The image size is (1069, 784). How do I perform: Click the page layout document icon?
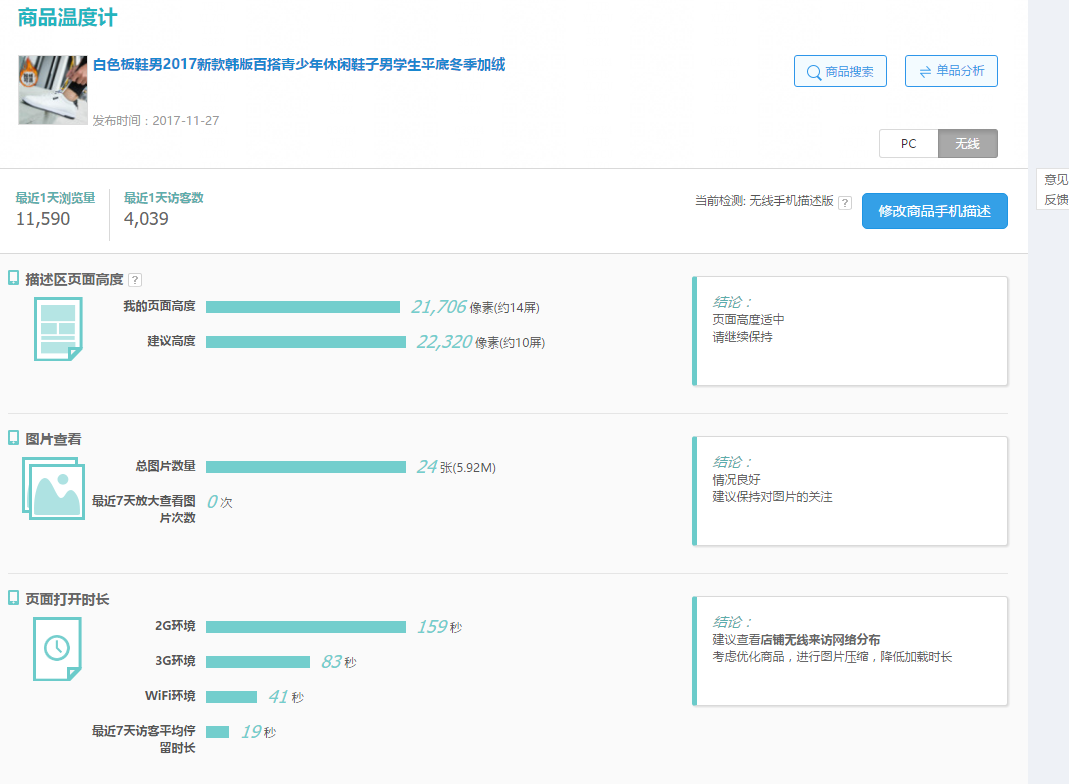tap(58, 329)
